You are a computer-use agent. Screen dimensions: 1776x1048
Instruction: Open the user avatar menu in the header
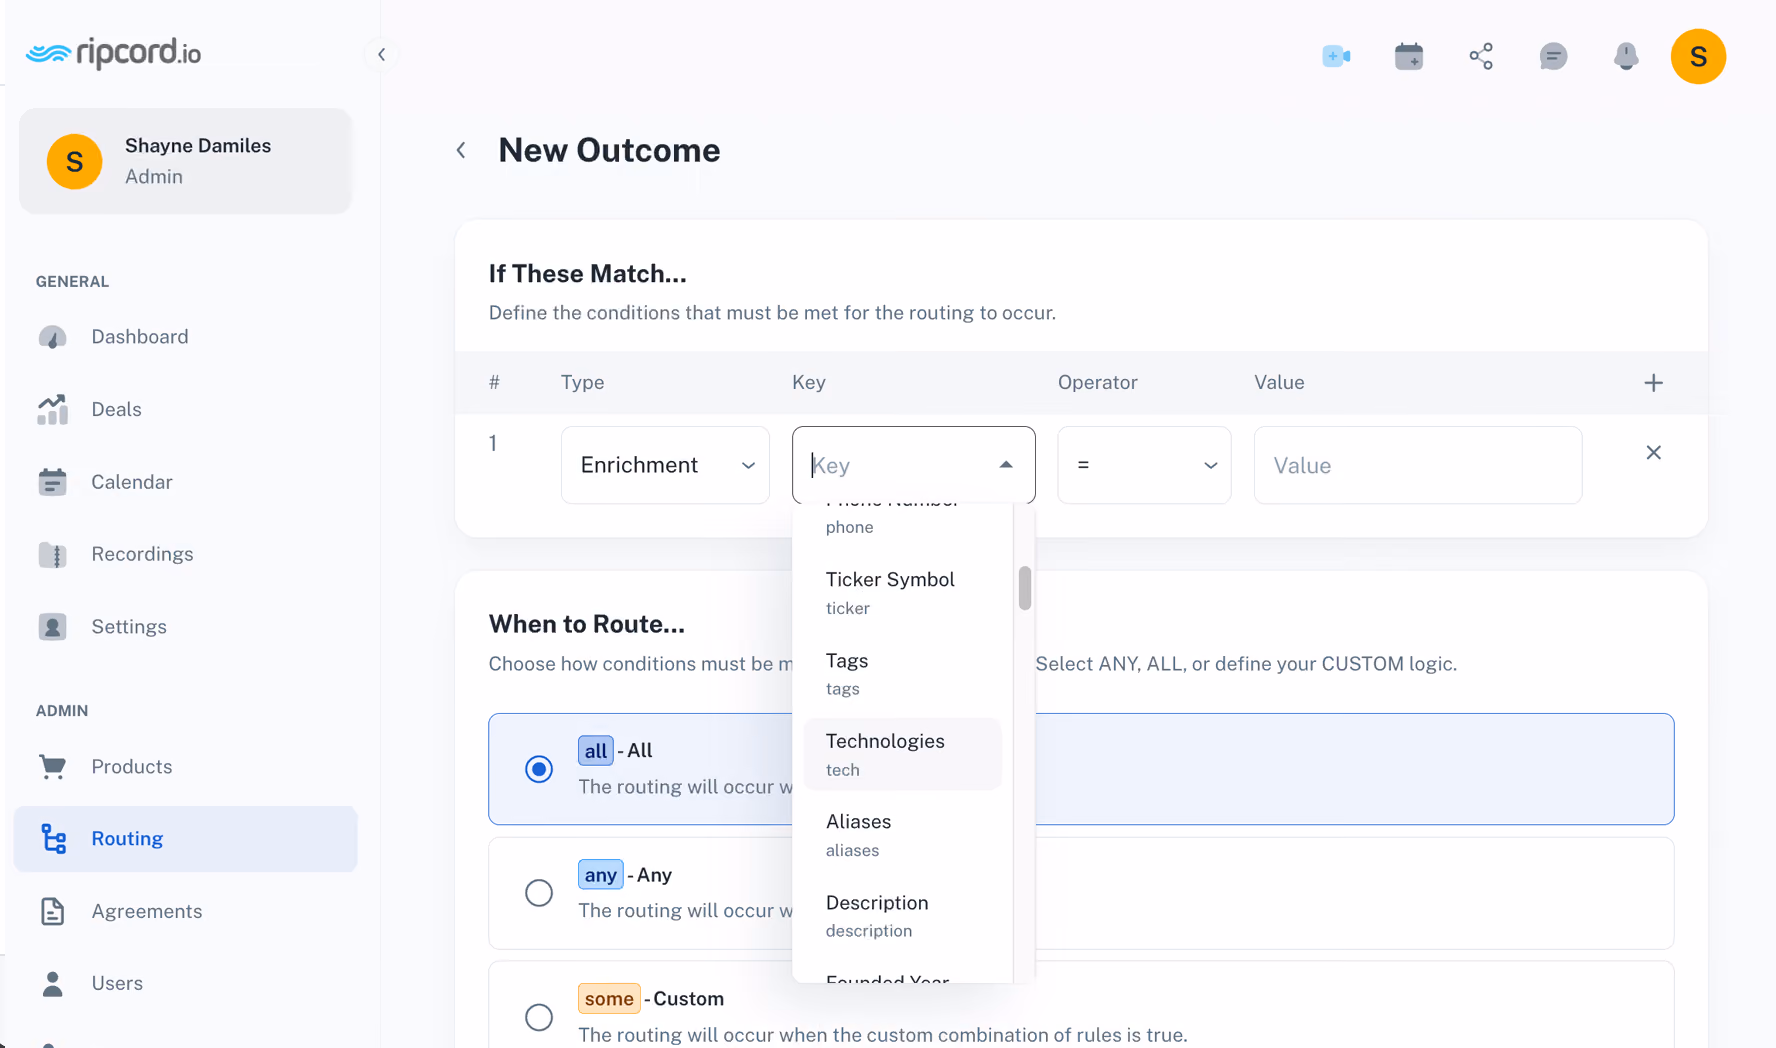point(1698,56)
